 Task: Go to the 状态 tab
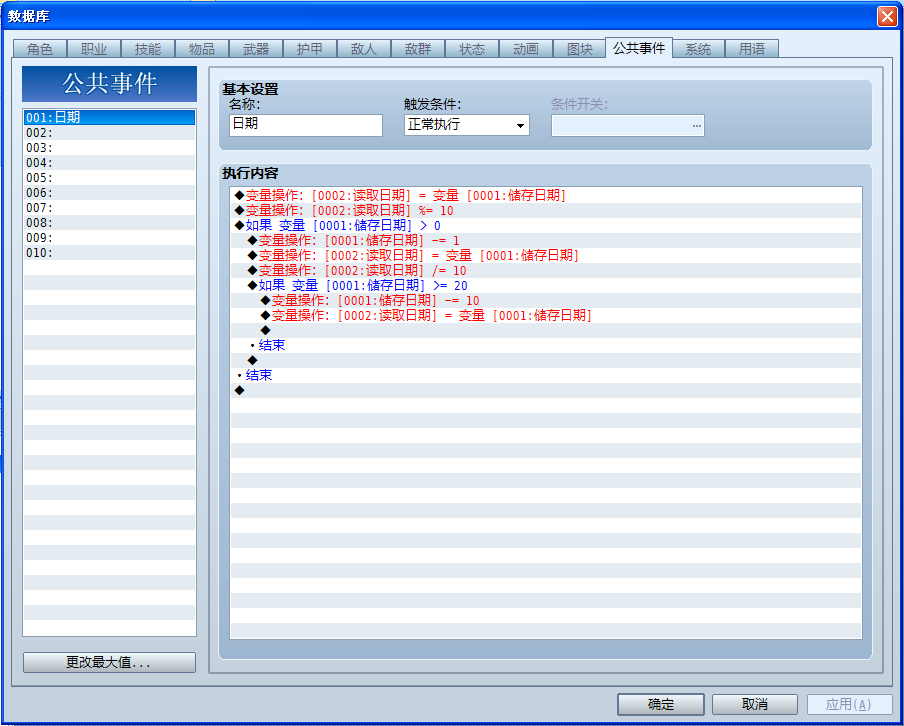pos(472,49)
